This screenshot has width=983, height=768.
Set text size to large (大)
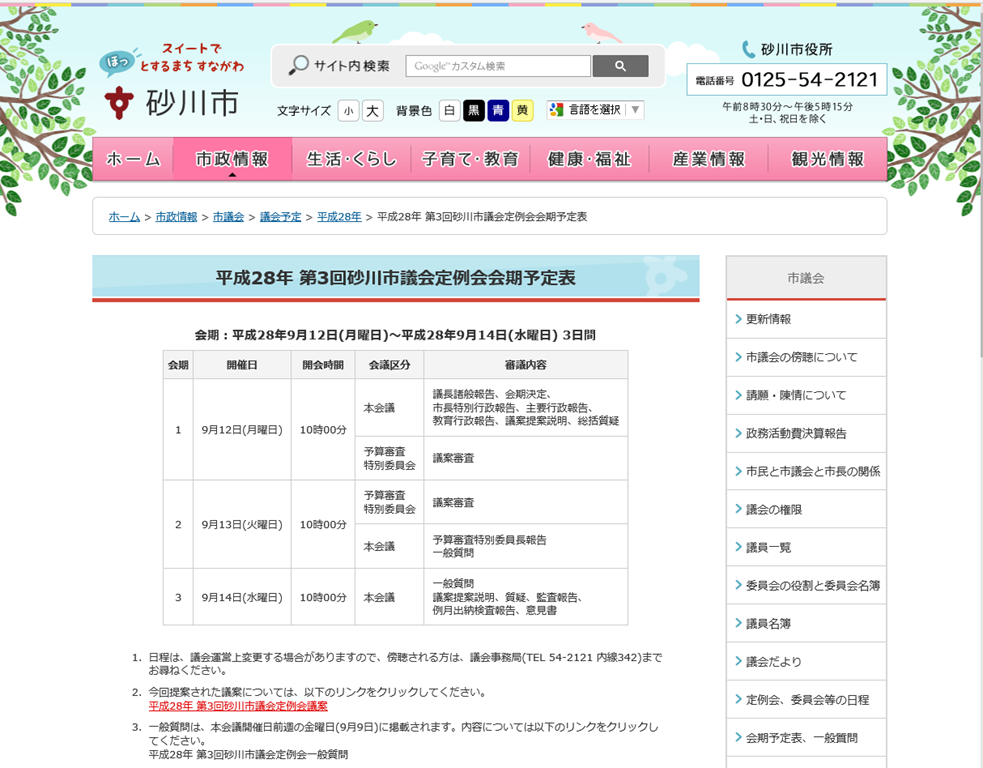point(372,111)
